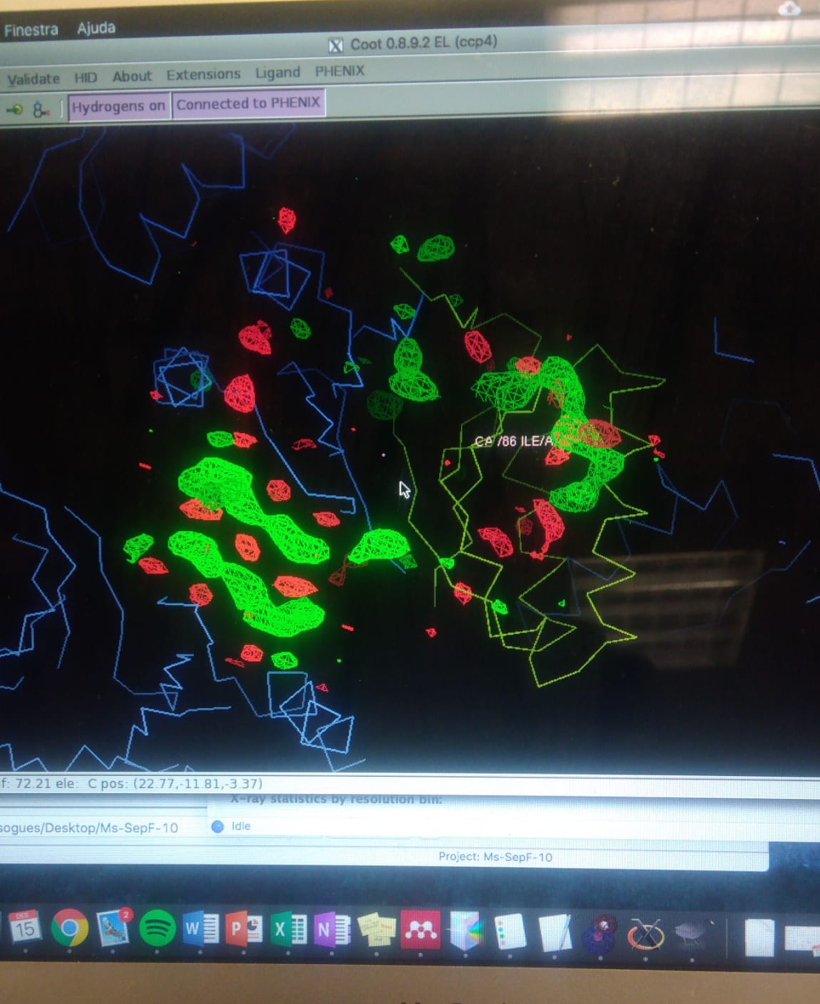Click the Connected to PHENIX button
Screen dimensions: 820x1004
[248, 103]
